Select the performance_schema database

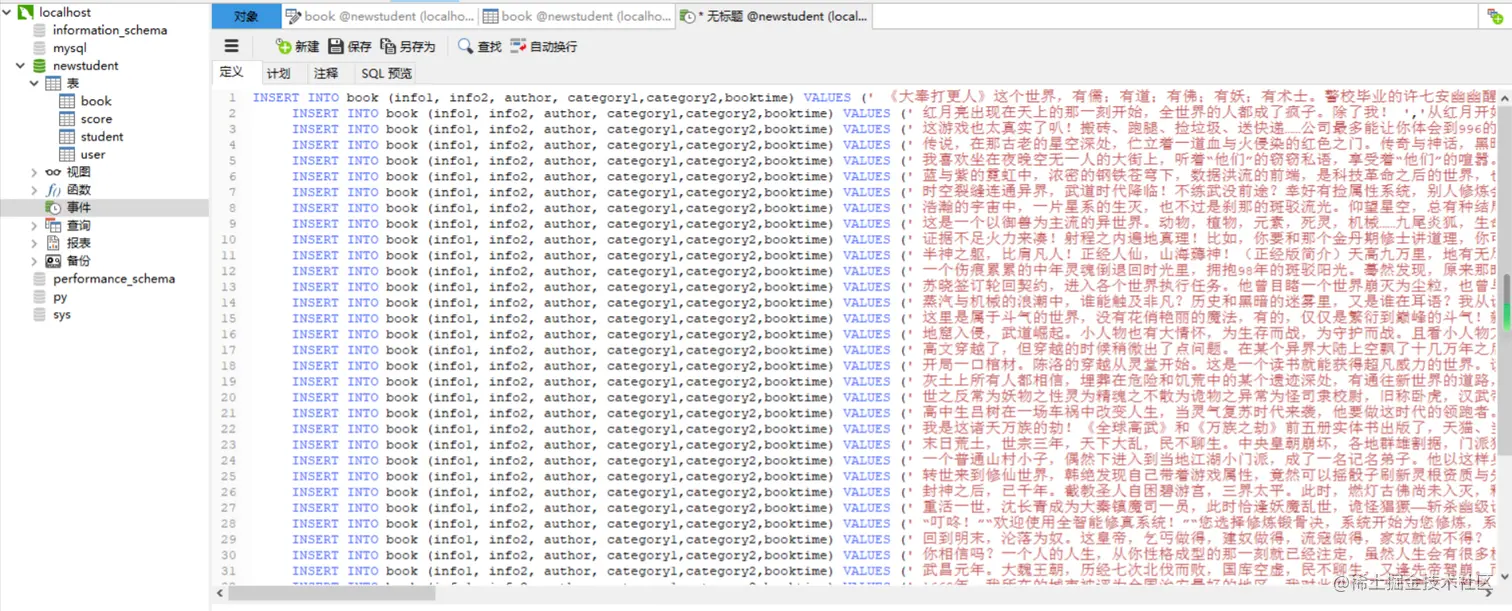[114, 279]
